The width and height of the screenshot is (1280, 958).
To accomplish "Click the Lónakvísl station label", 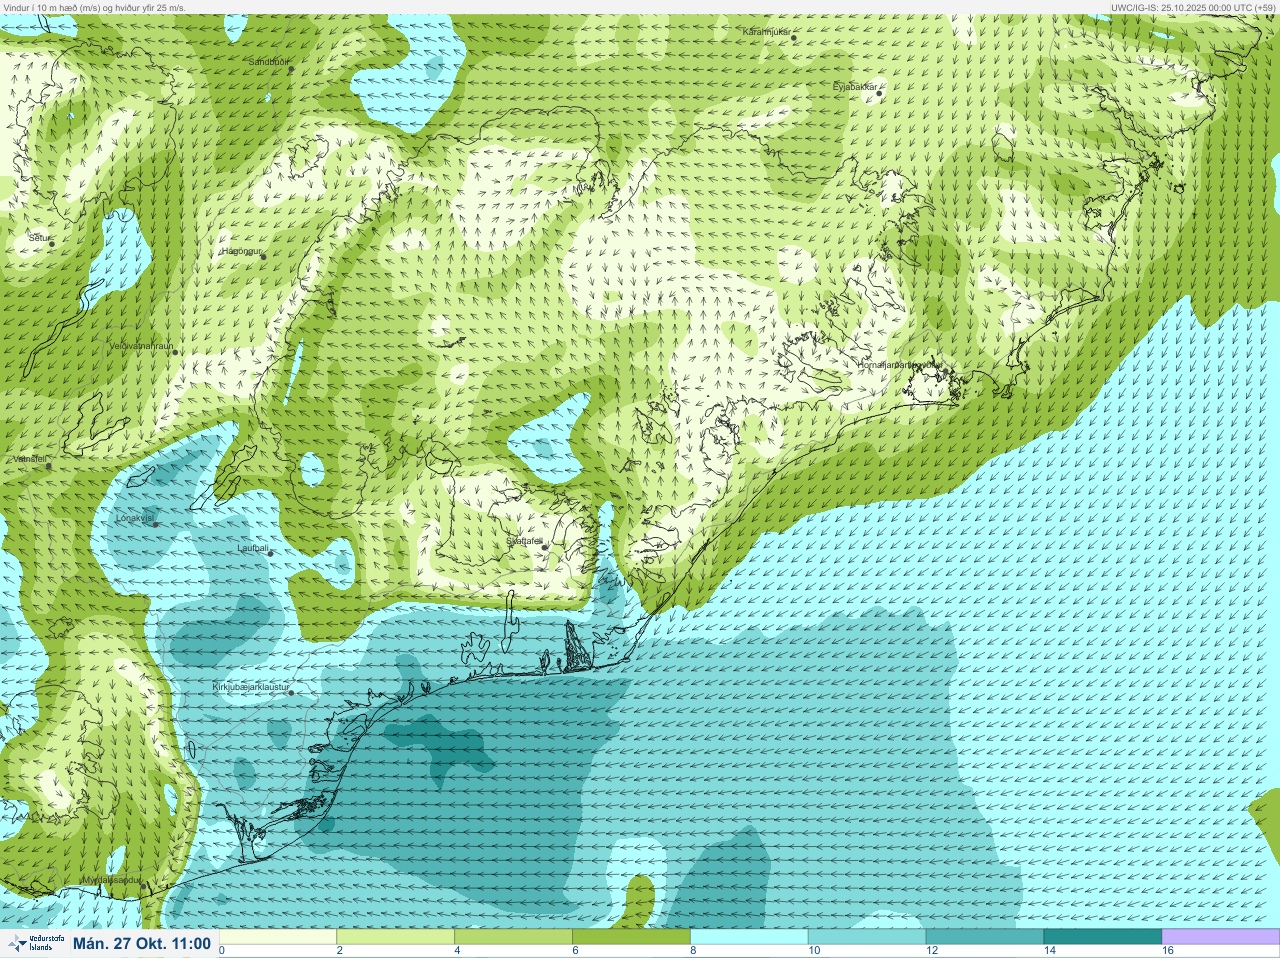I will pos(135,518).
